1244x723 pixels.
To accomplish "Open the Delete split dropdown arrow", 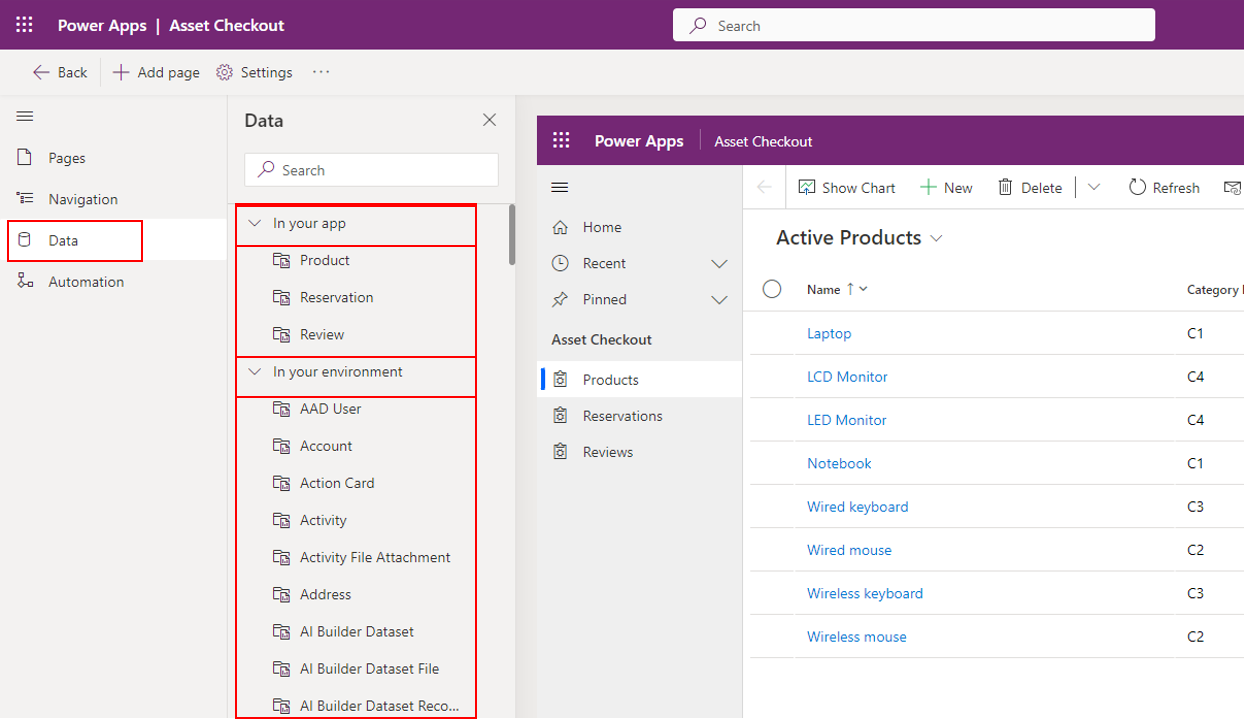I will [1094, 187].
